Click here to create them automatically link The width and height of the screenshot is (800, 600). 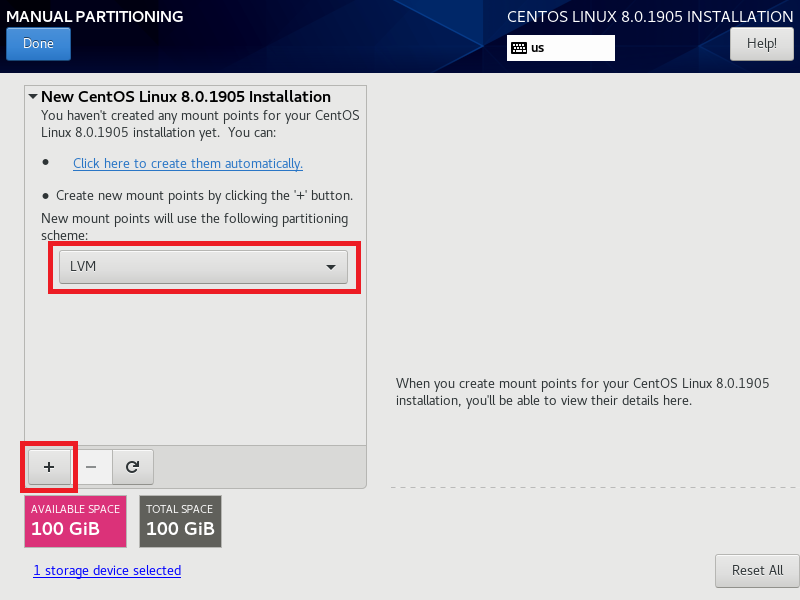188,163
